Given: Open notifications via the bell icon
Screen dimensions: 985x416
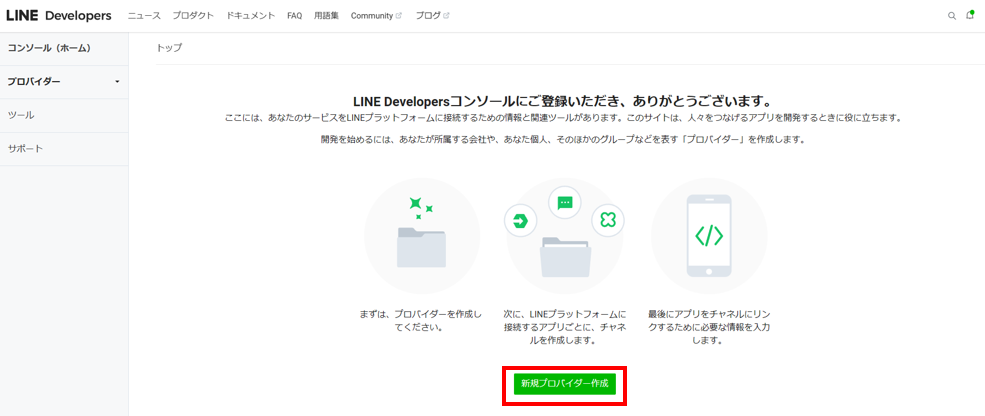Looking at the screenshot, I should 970,16.
